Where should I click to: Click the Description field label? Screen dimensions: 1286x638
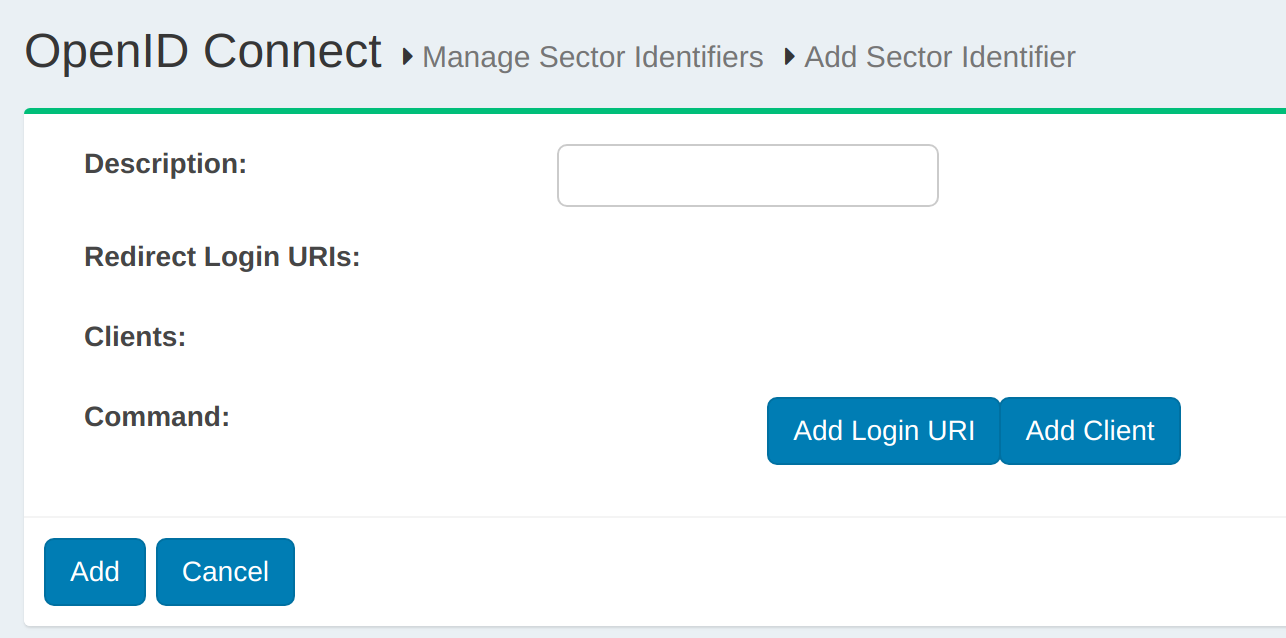click(x=166, y=163)
